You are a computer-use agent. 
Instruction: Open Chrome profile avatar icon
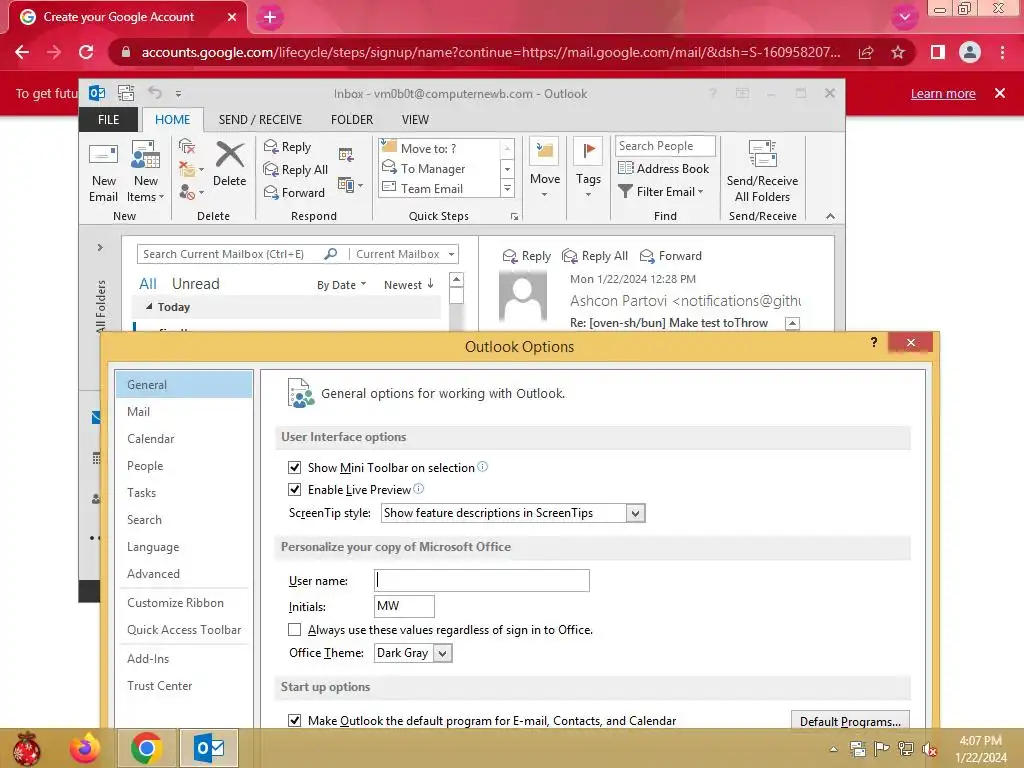pyautogui.click(x=970, y=52)
